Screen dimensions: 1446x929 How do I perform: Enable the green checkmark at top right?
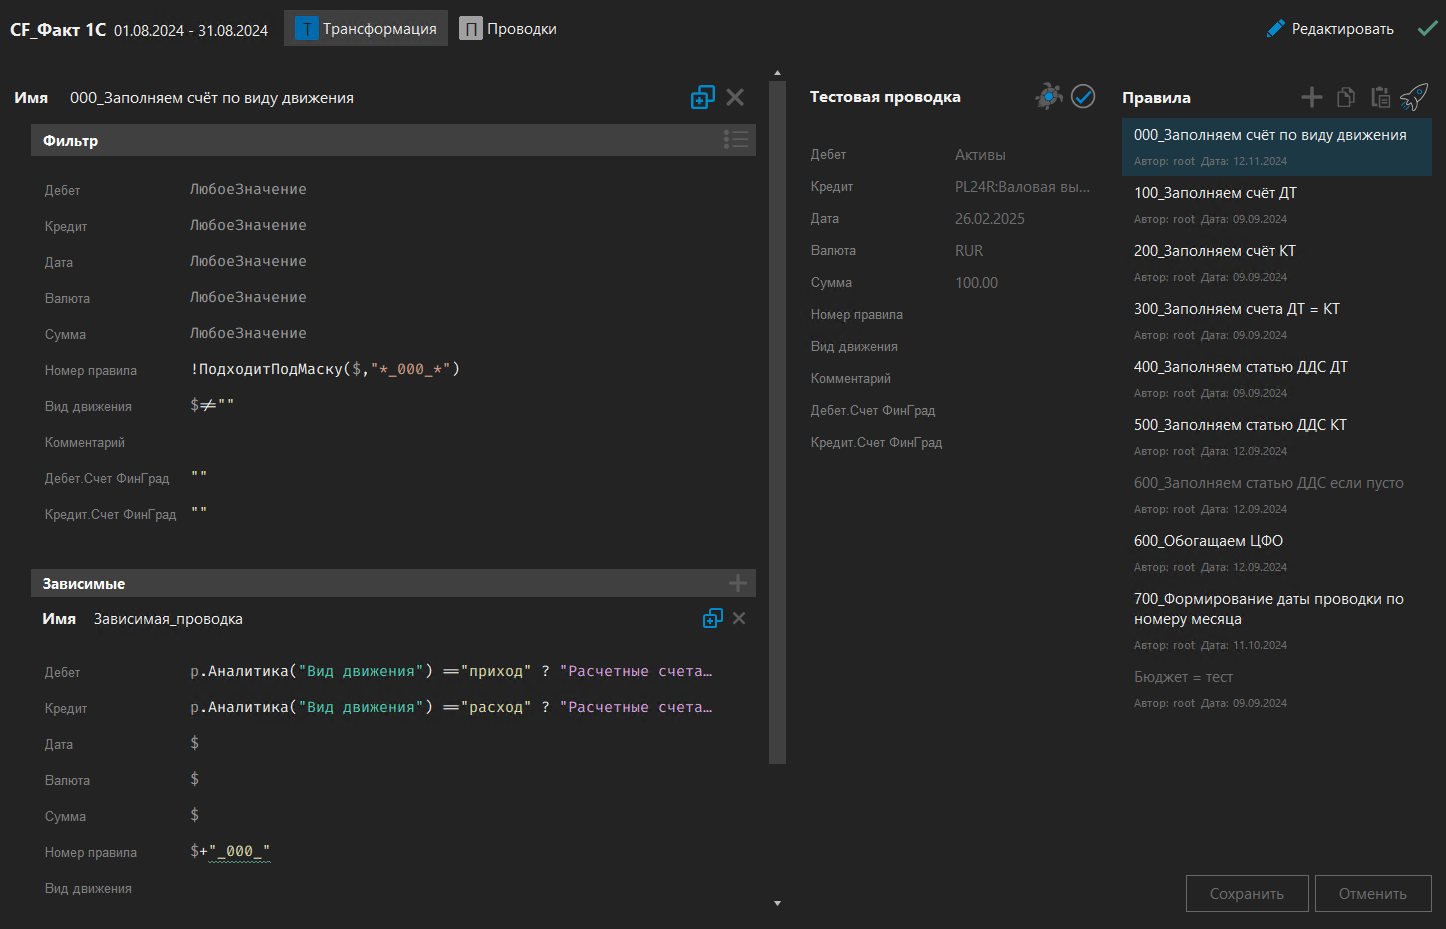coord(1428,28)
